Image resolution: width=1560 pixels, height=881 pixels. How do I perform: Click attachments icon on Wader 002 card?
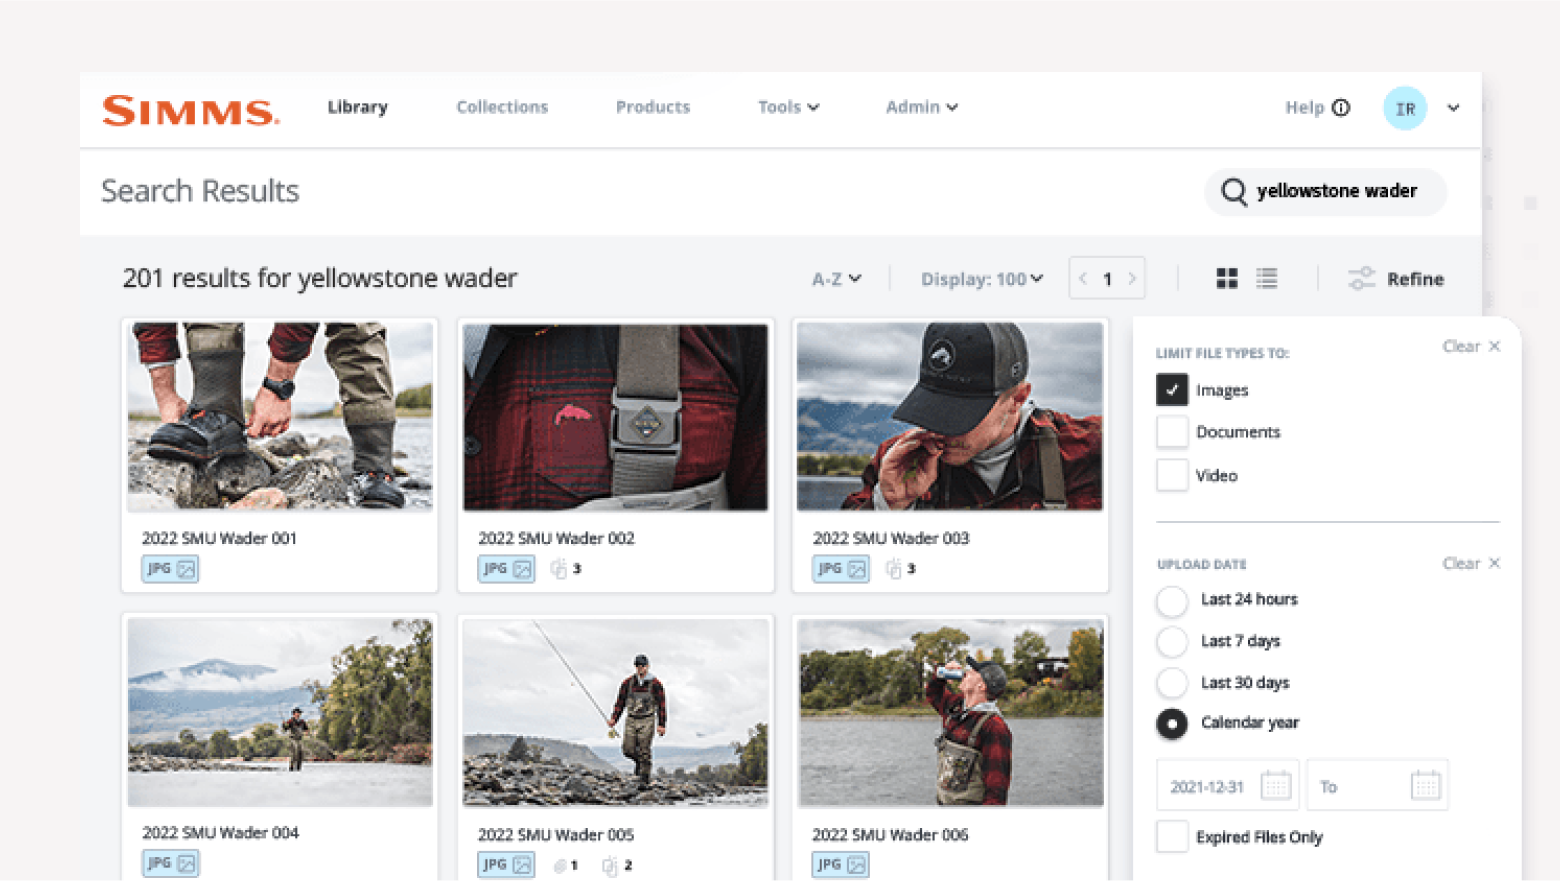559,569
